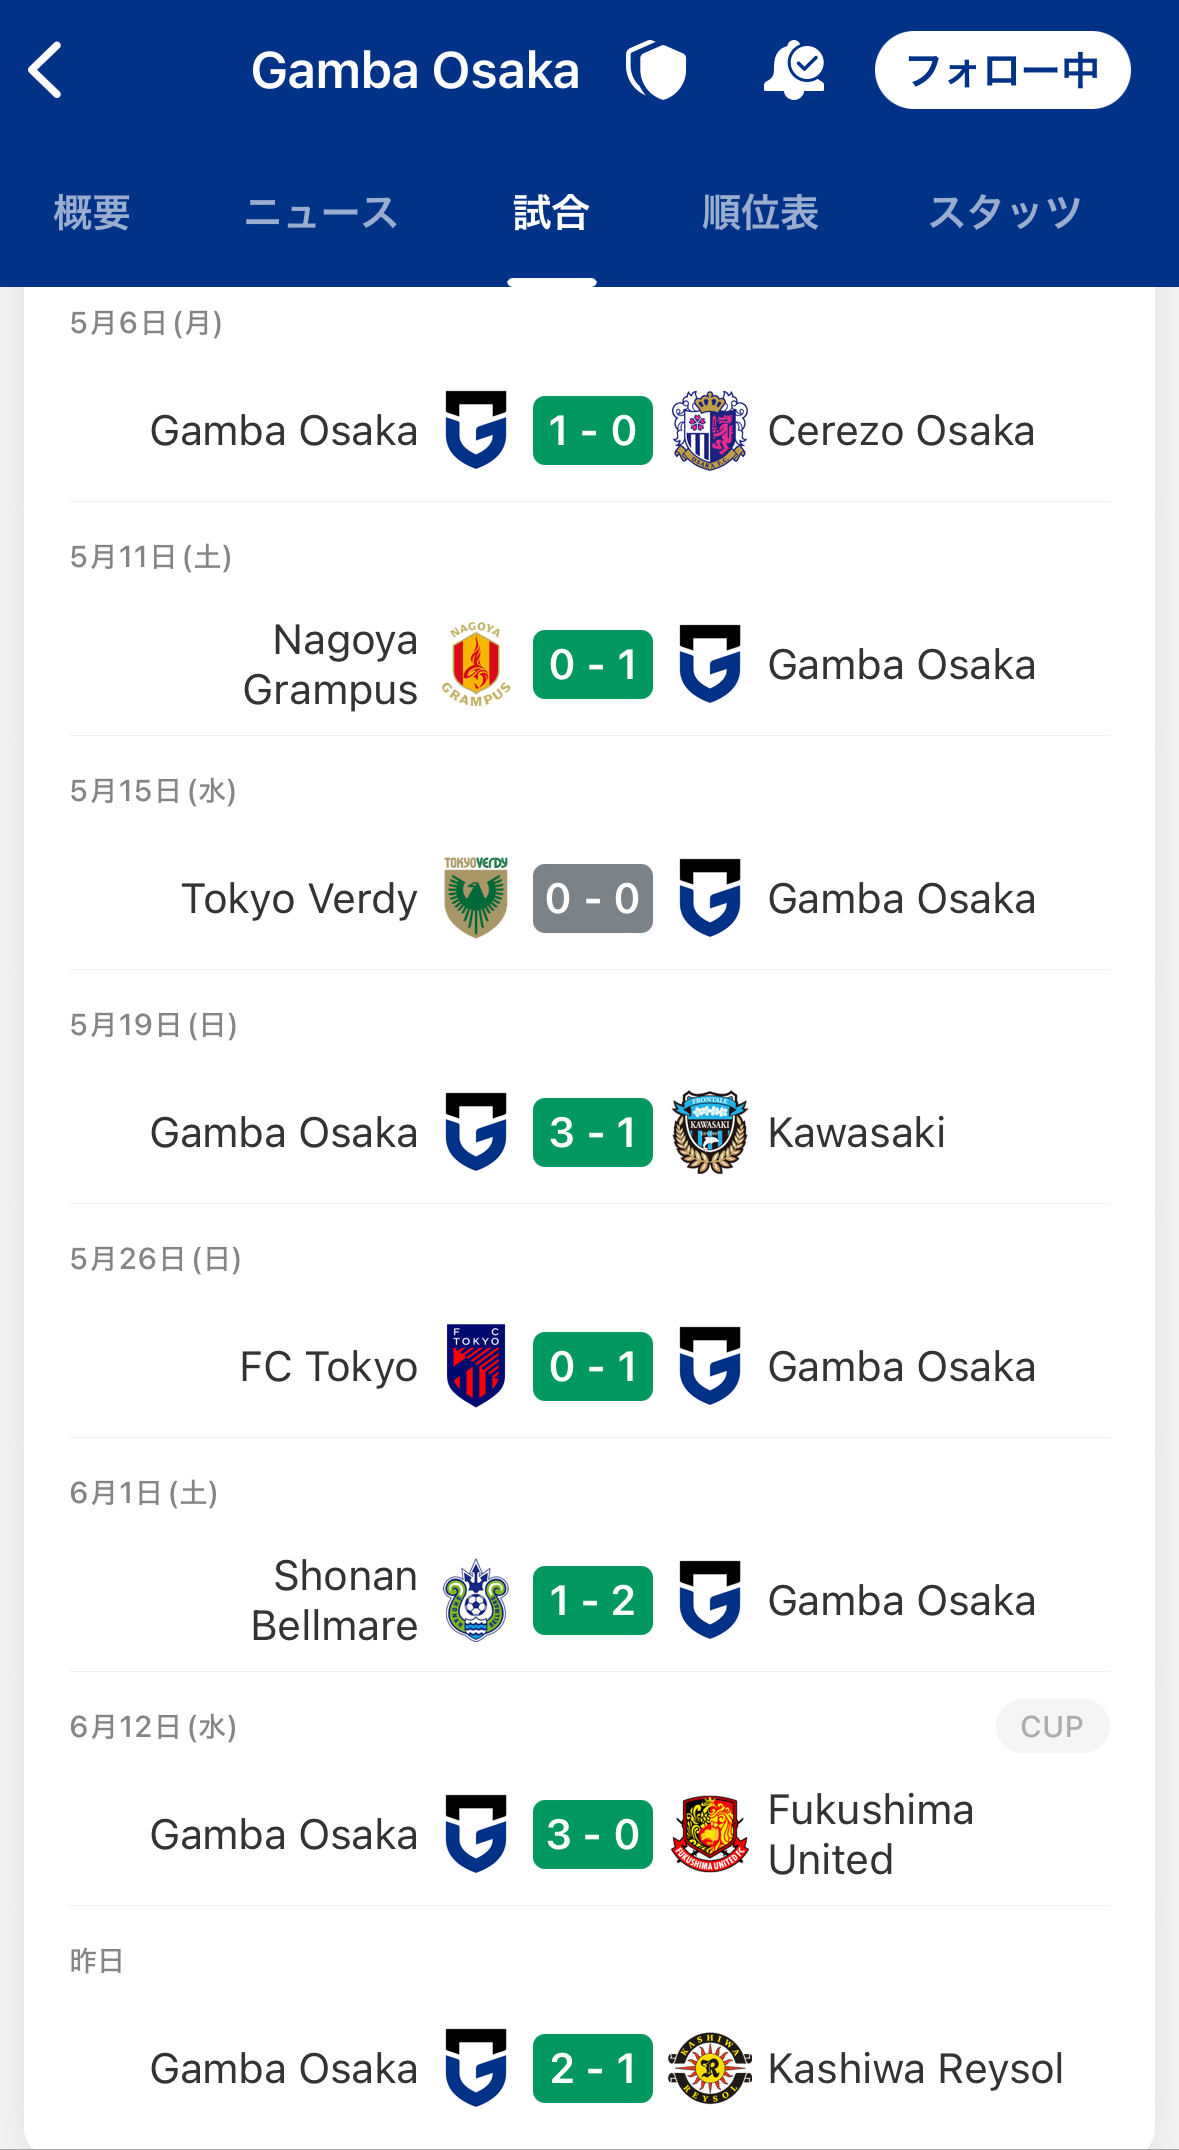Open the ニュース tab

321,213
